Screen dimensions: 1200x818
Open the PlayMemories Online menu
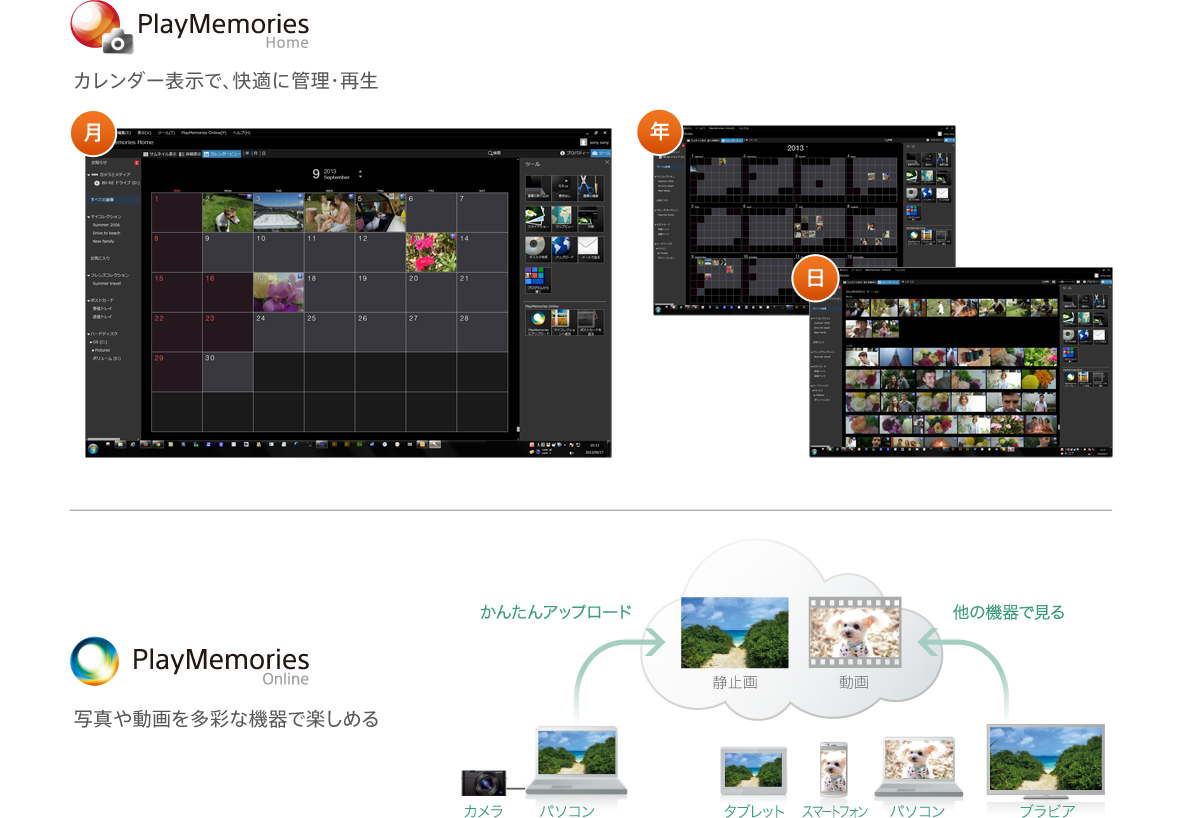click(203, 132)
